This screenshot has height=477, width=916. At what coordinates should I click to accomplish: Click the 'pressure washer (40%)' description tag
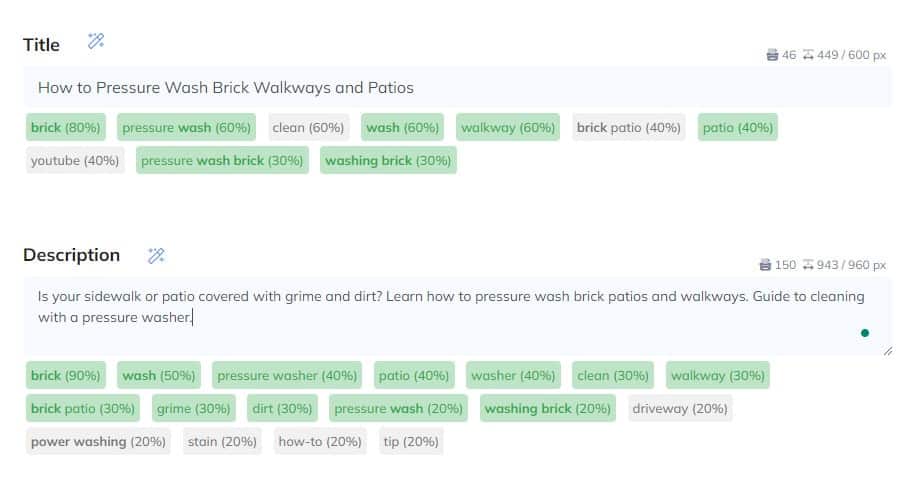tap(287, 375)
